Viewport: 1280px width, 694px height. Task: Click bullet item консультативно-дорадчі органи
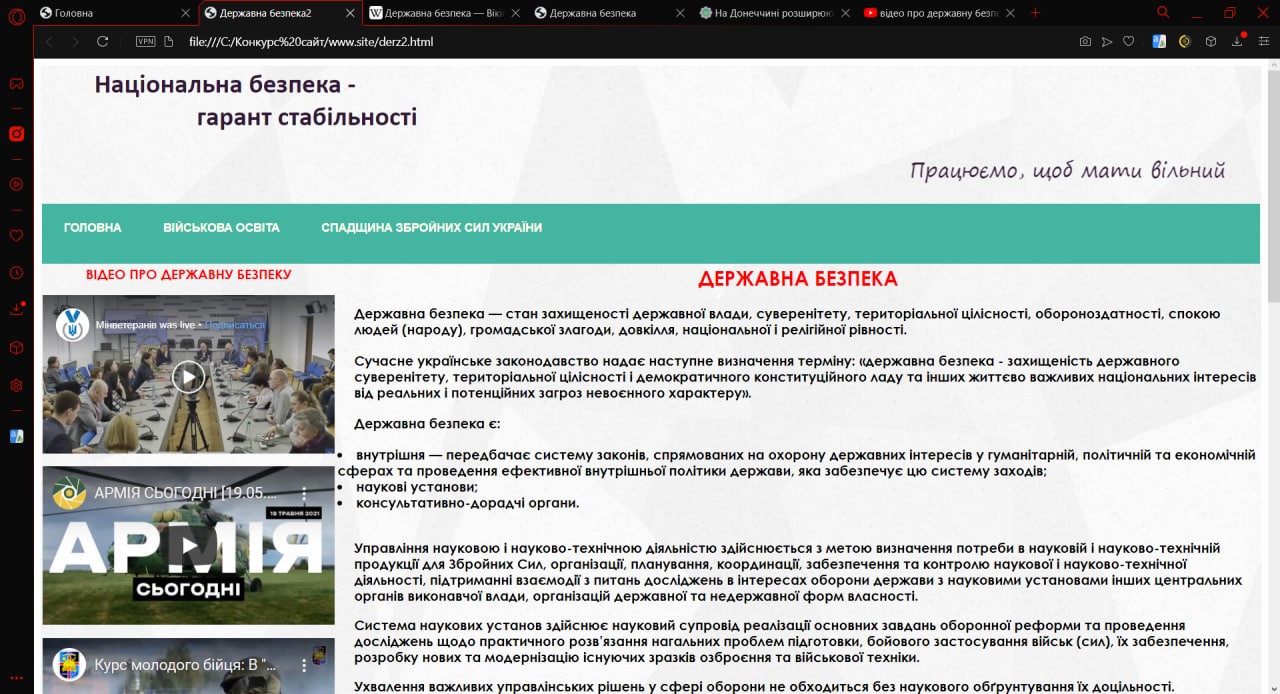[x=467, y=503]
